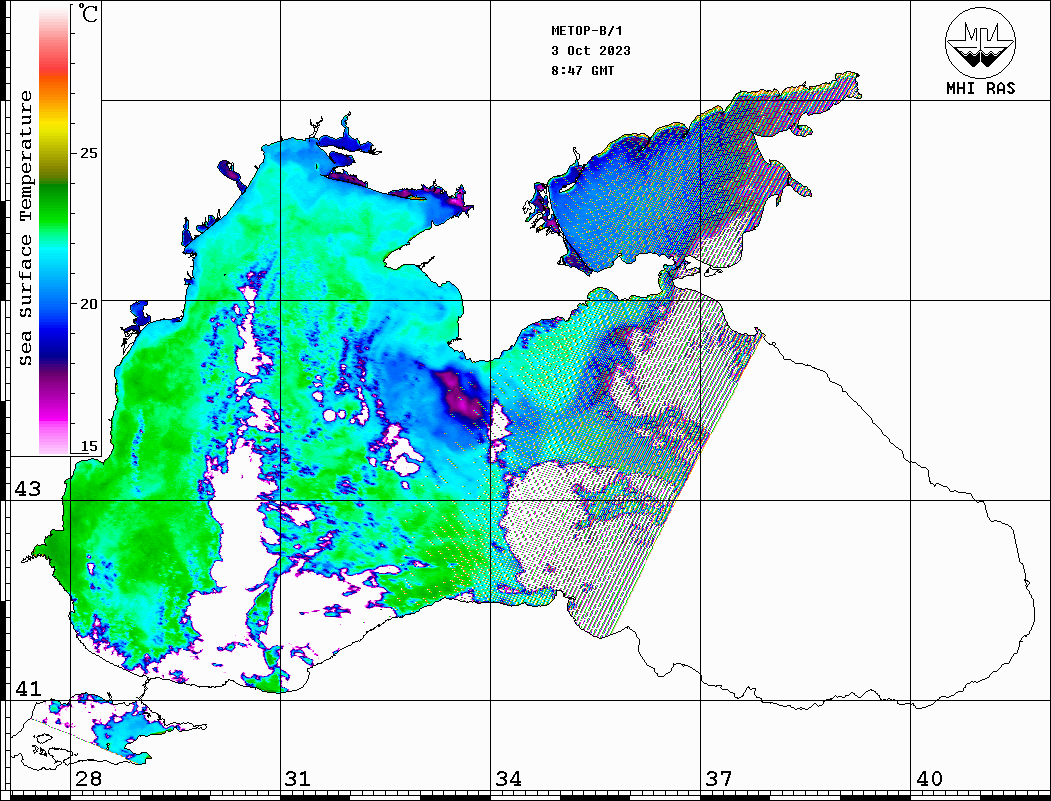Click the Sea Surface Temperature vertical title
This screenshot has width=1051, height=801.
[x=25, y=228]
